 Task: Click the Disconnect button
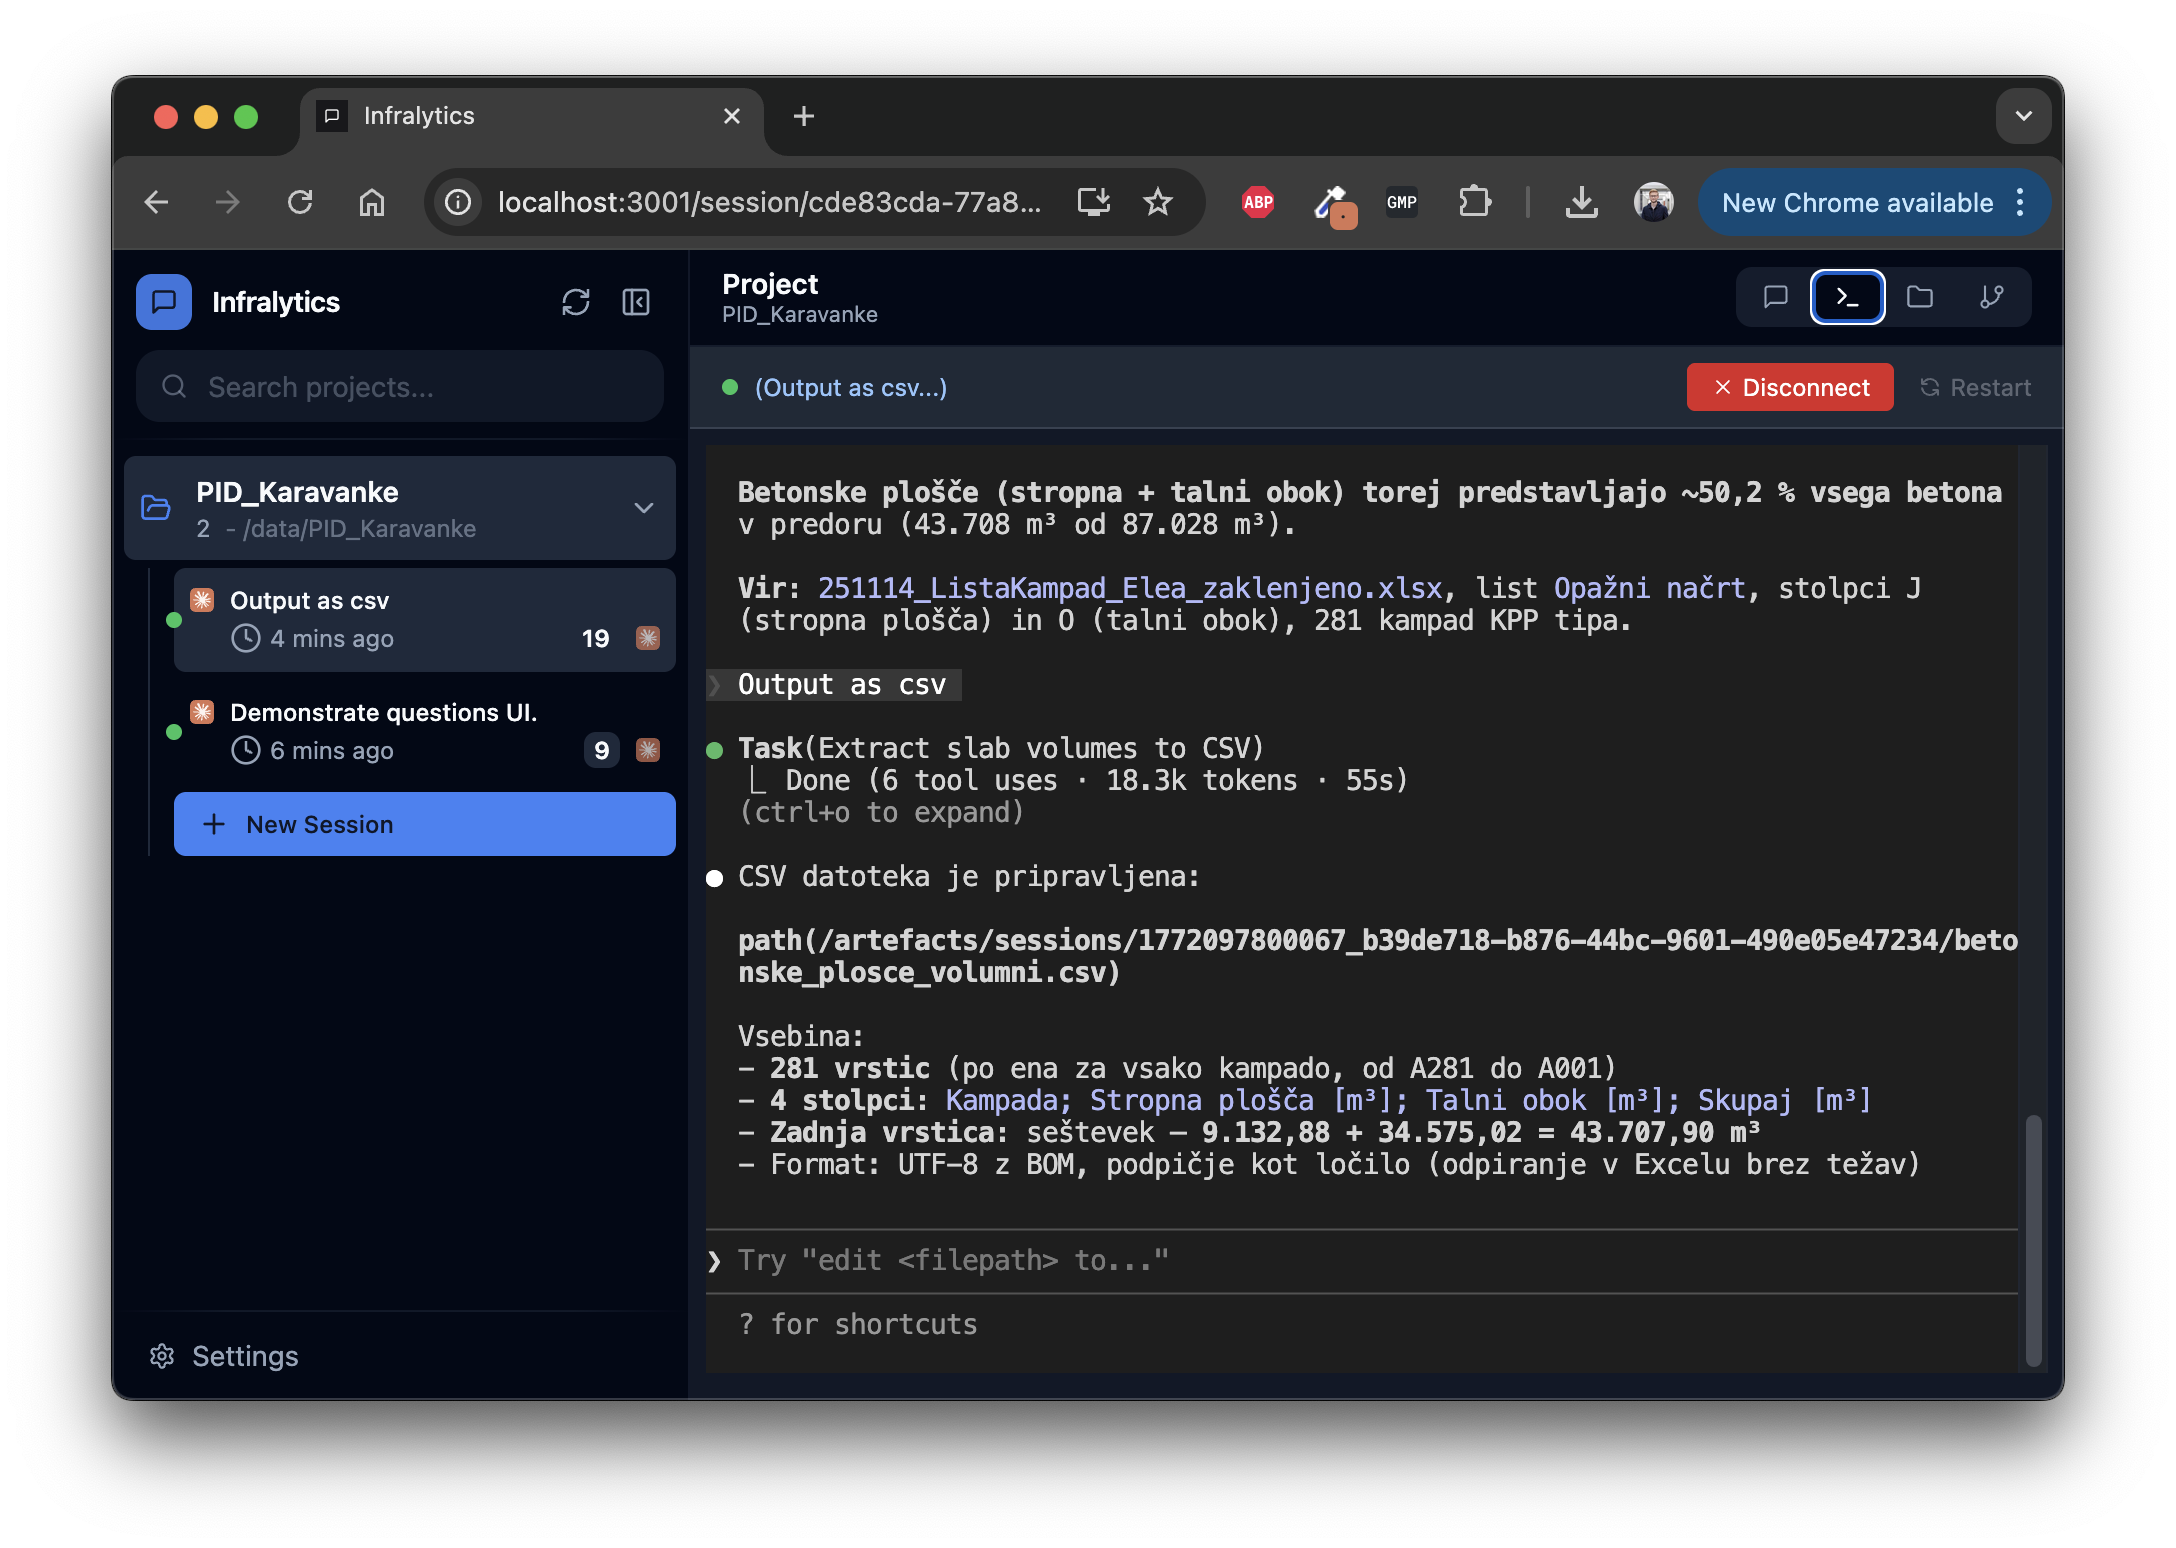coord(1789,387)
